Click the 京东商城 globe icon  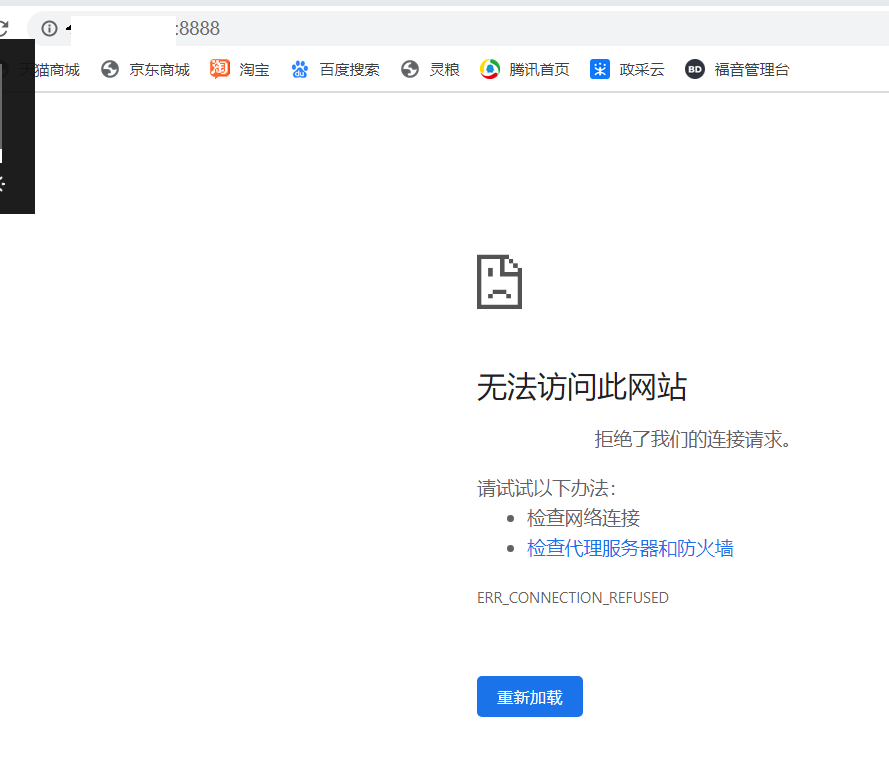(110, 70)
